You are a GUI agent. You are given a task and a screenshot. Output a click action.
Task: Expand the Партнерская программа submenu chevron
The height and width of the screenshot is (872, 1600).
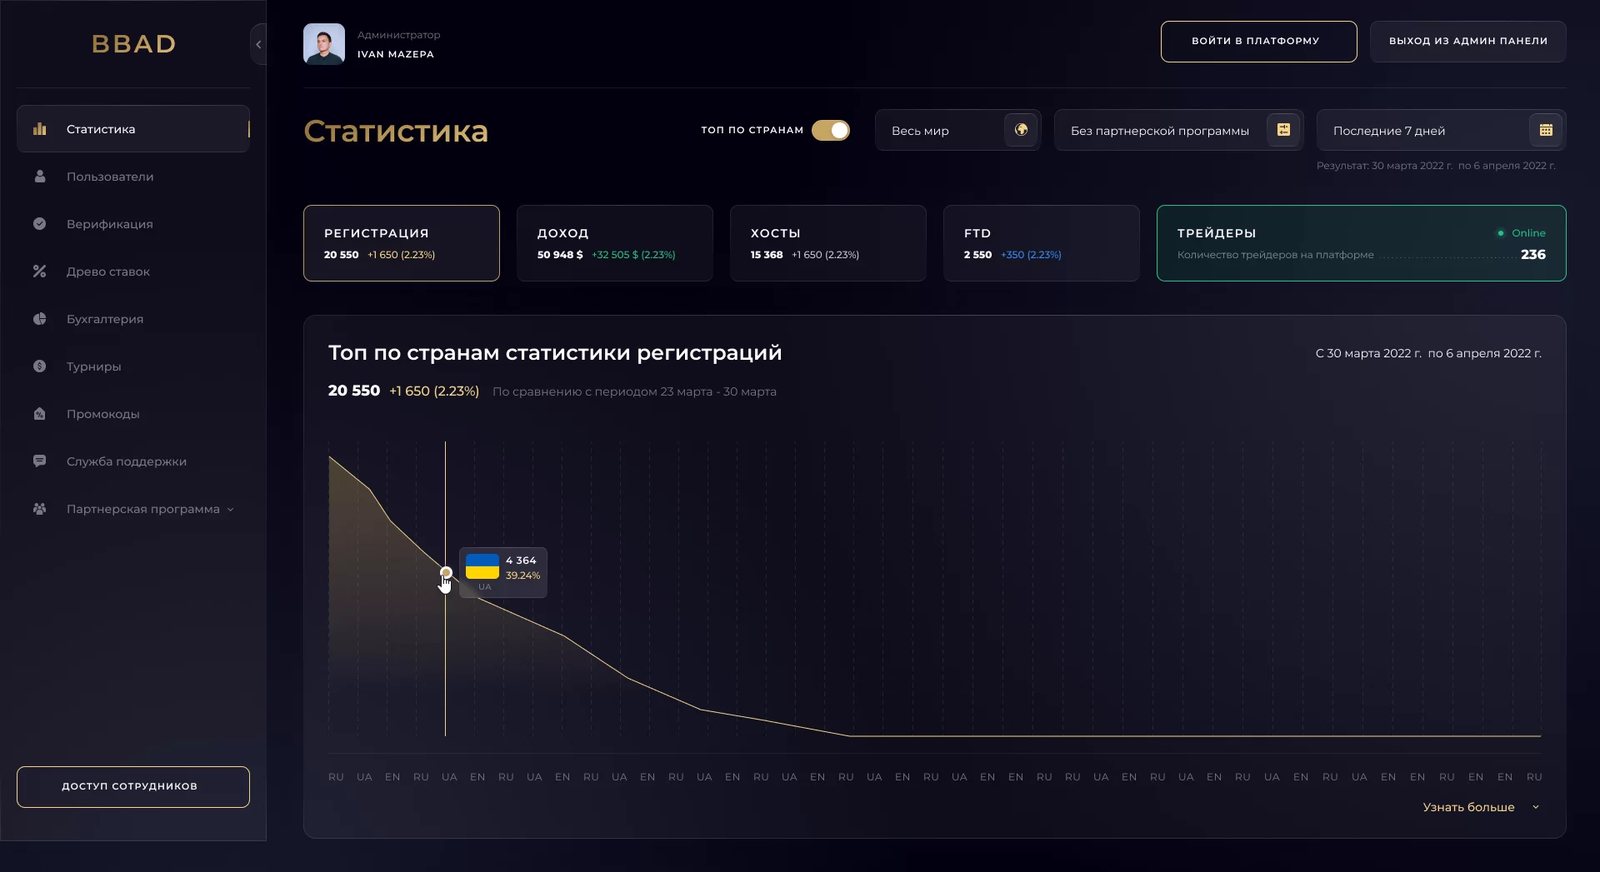tap(230, 510)
